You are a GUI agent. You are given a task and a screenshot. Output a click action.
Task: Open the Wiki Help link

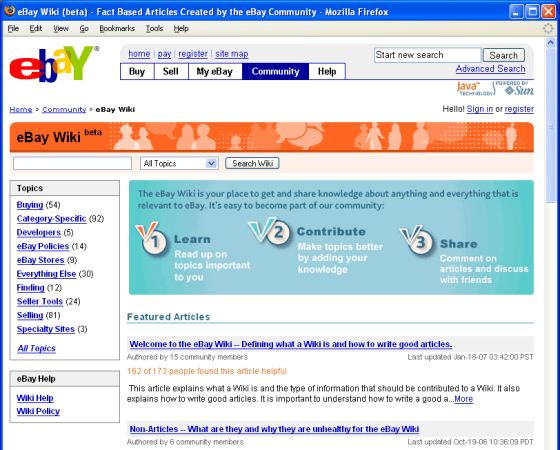coord(35,398)
